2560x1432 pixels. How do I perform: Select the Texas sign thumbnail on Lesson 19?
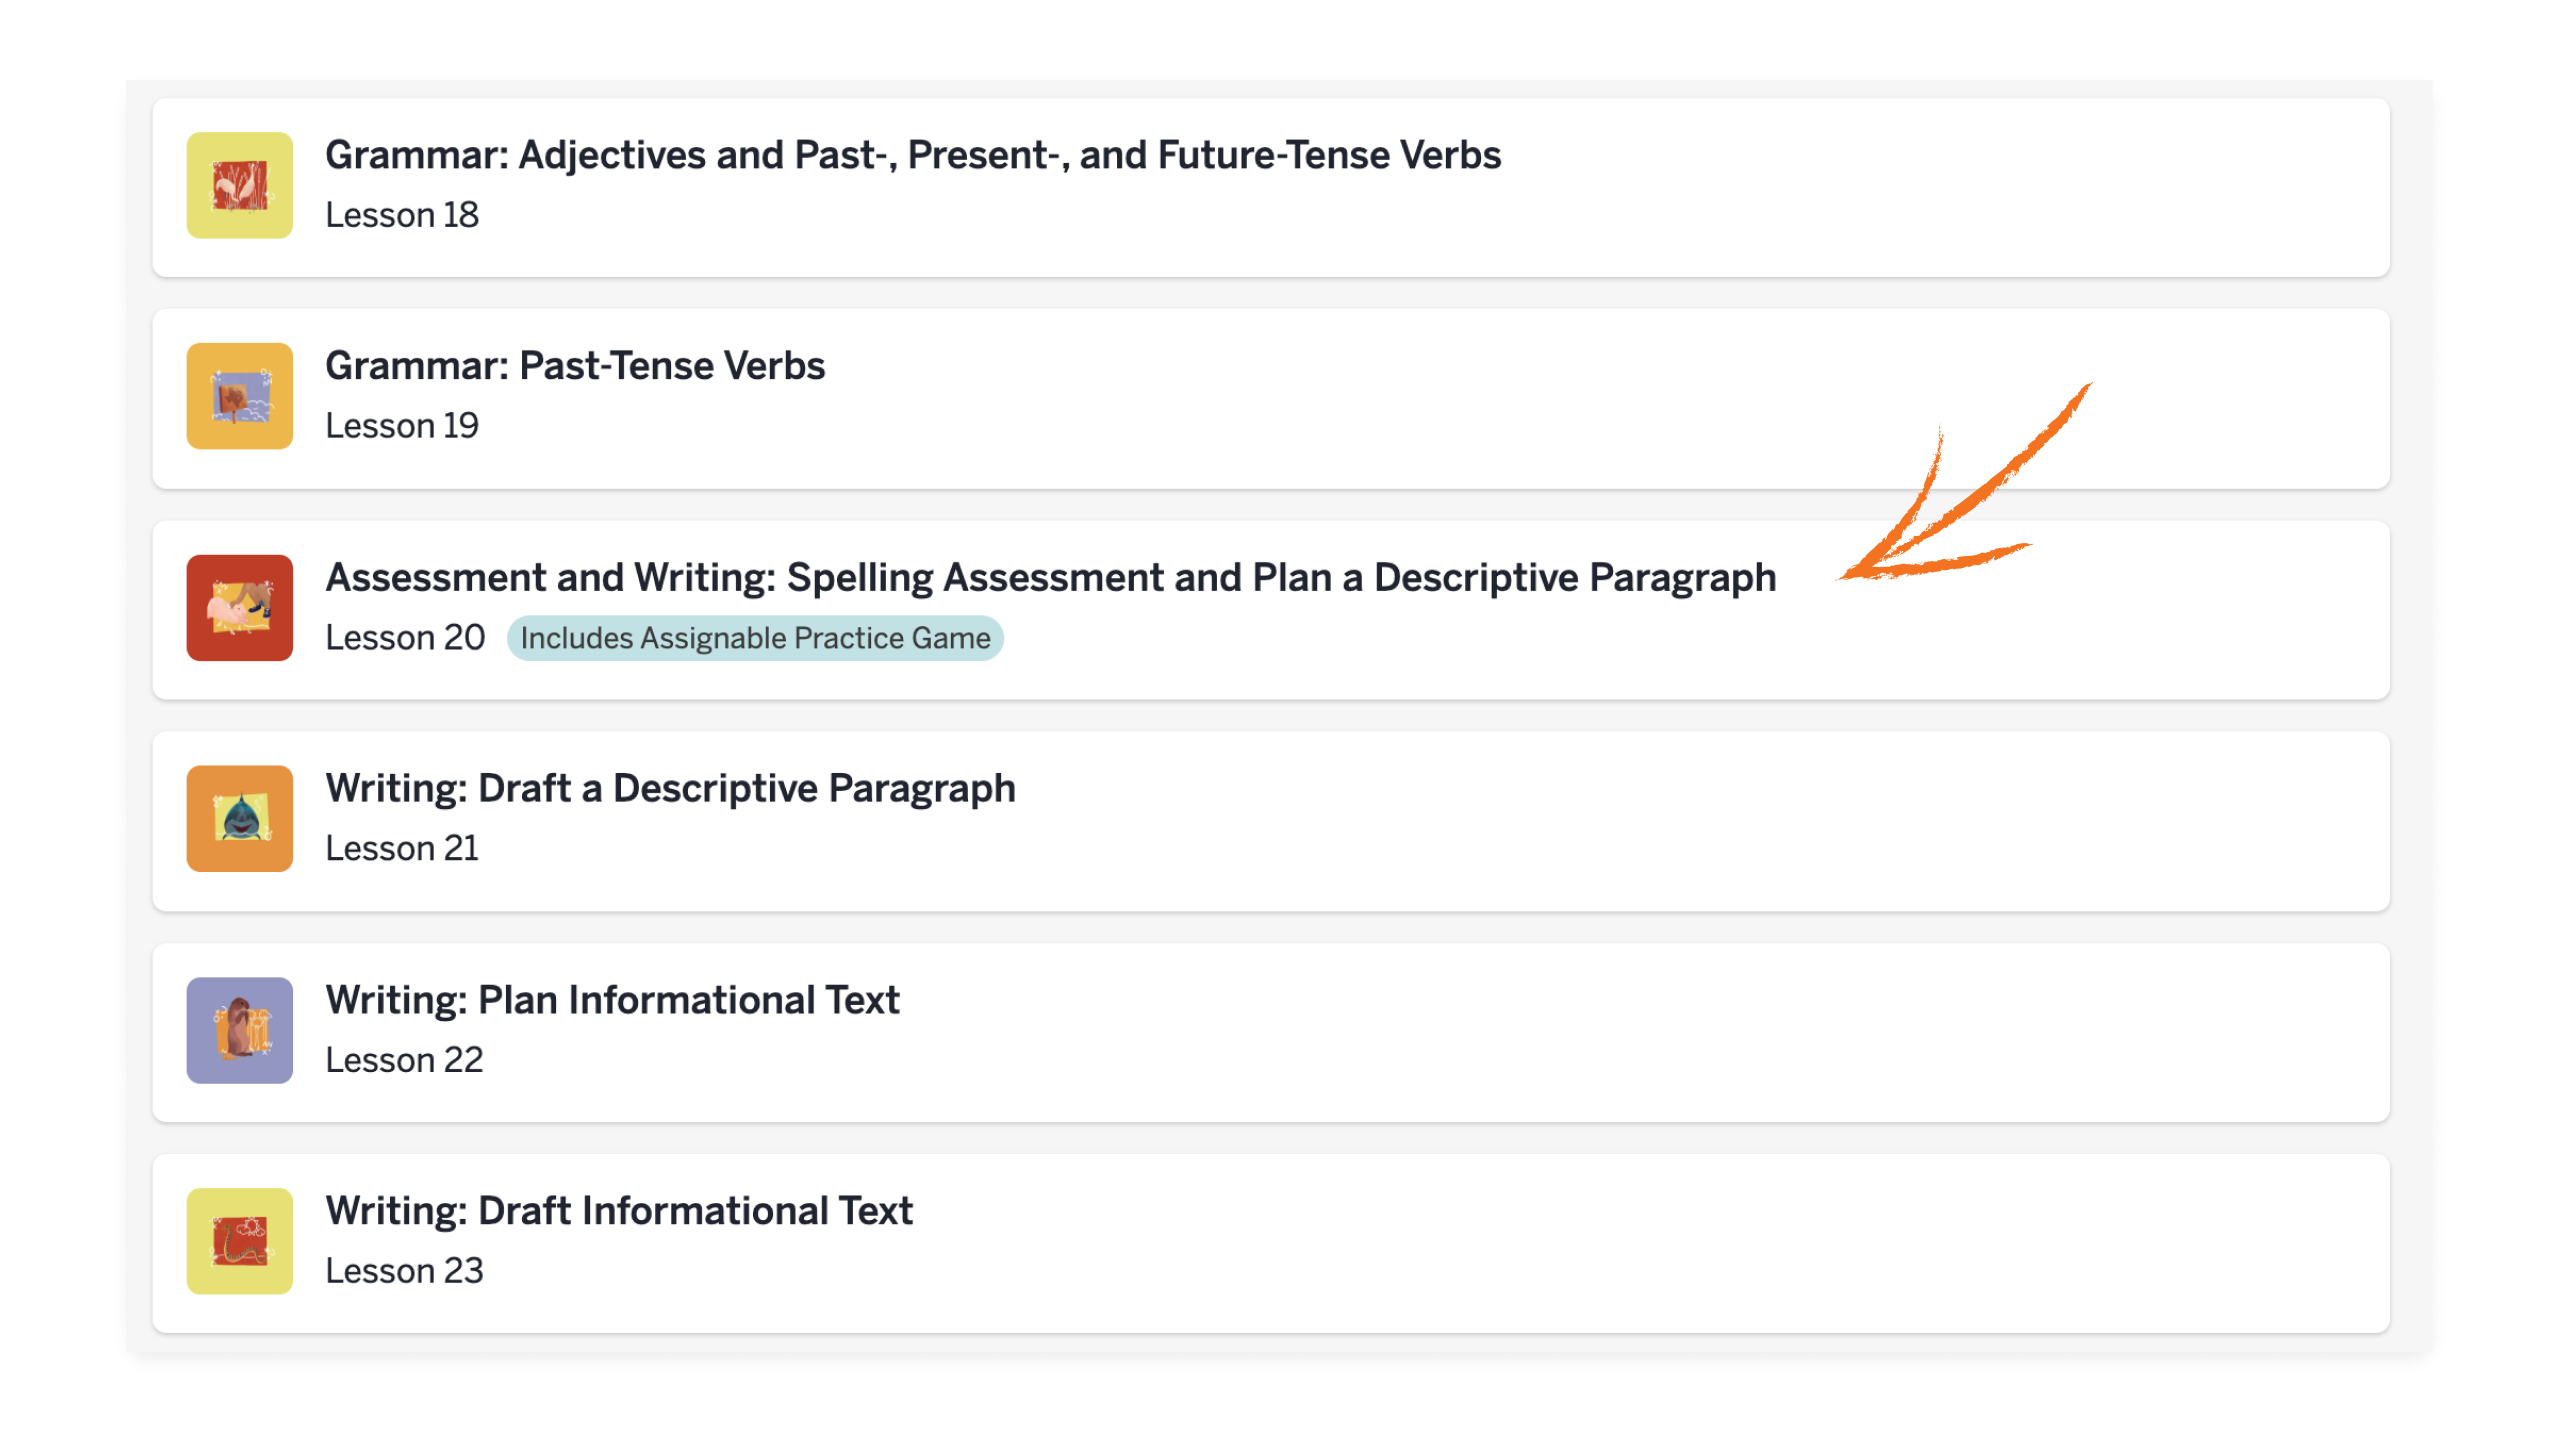tap(238, 397)
